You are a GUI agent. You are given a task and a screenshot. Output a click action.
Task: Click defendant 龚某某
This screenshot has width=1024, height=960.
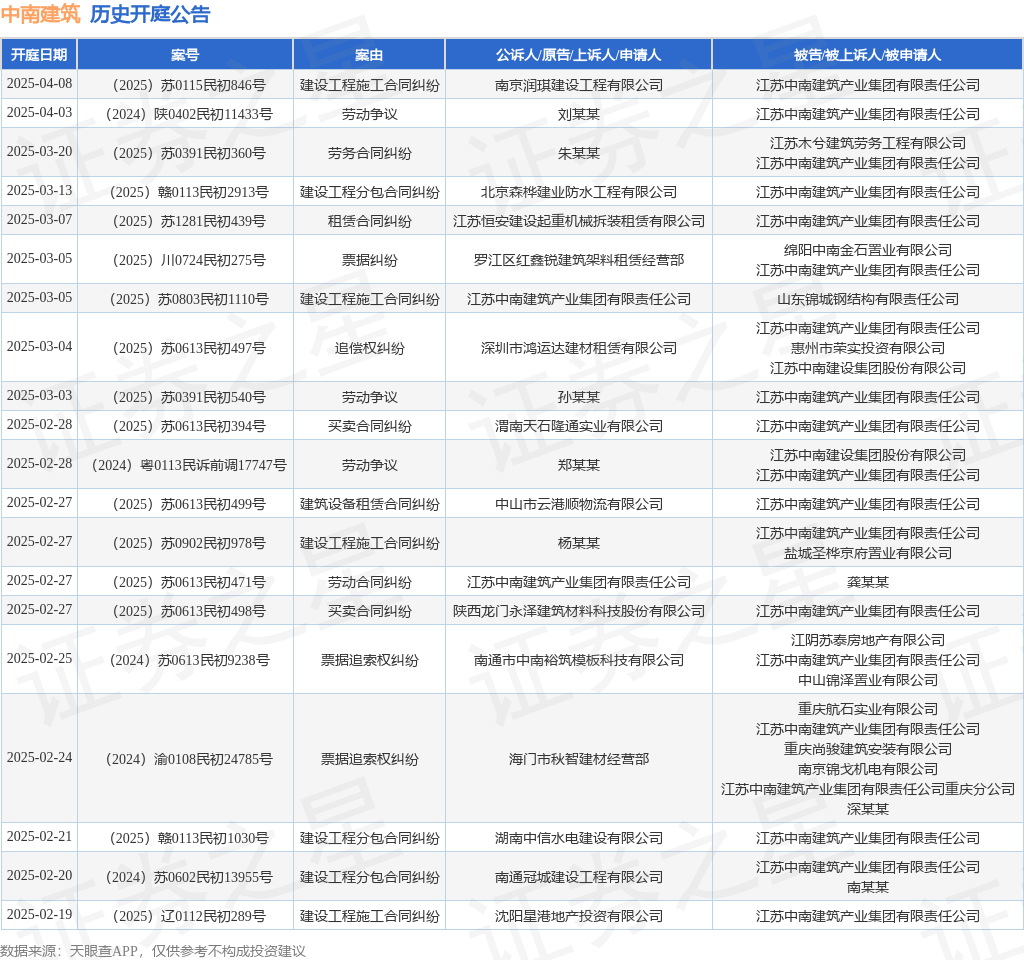point(867,583)
